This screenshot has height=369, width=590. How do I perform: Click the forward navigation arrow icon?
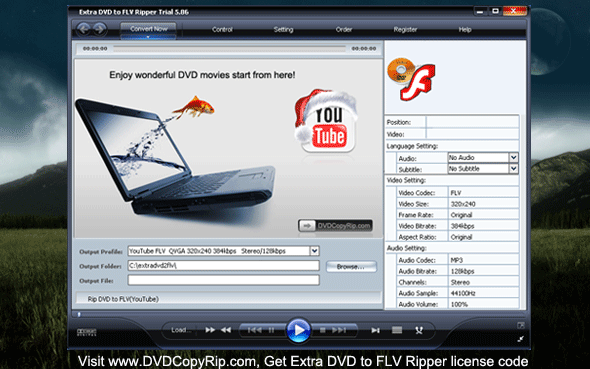coord(100,29)
